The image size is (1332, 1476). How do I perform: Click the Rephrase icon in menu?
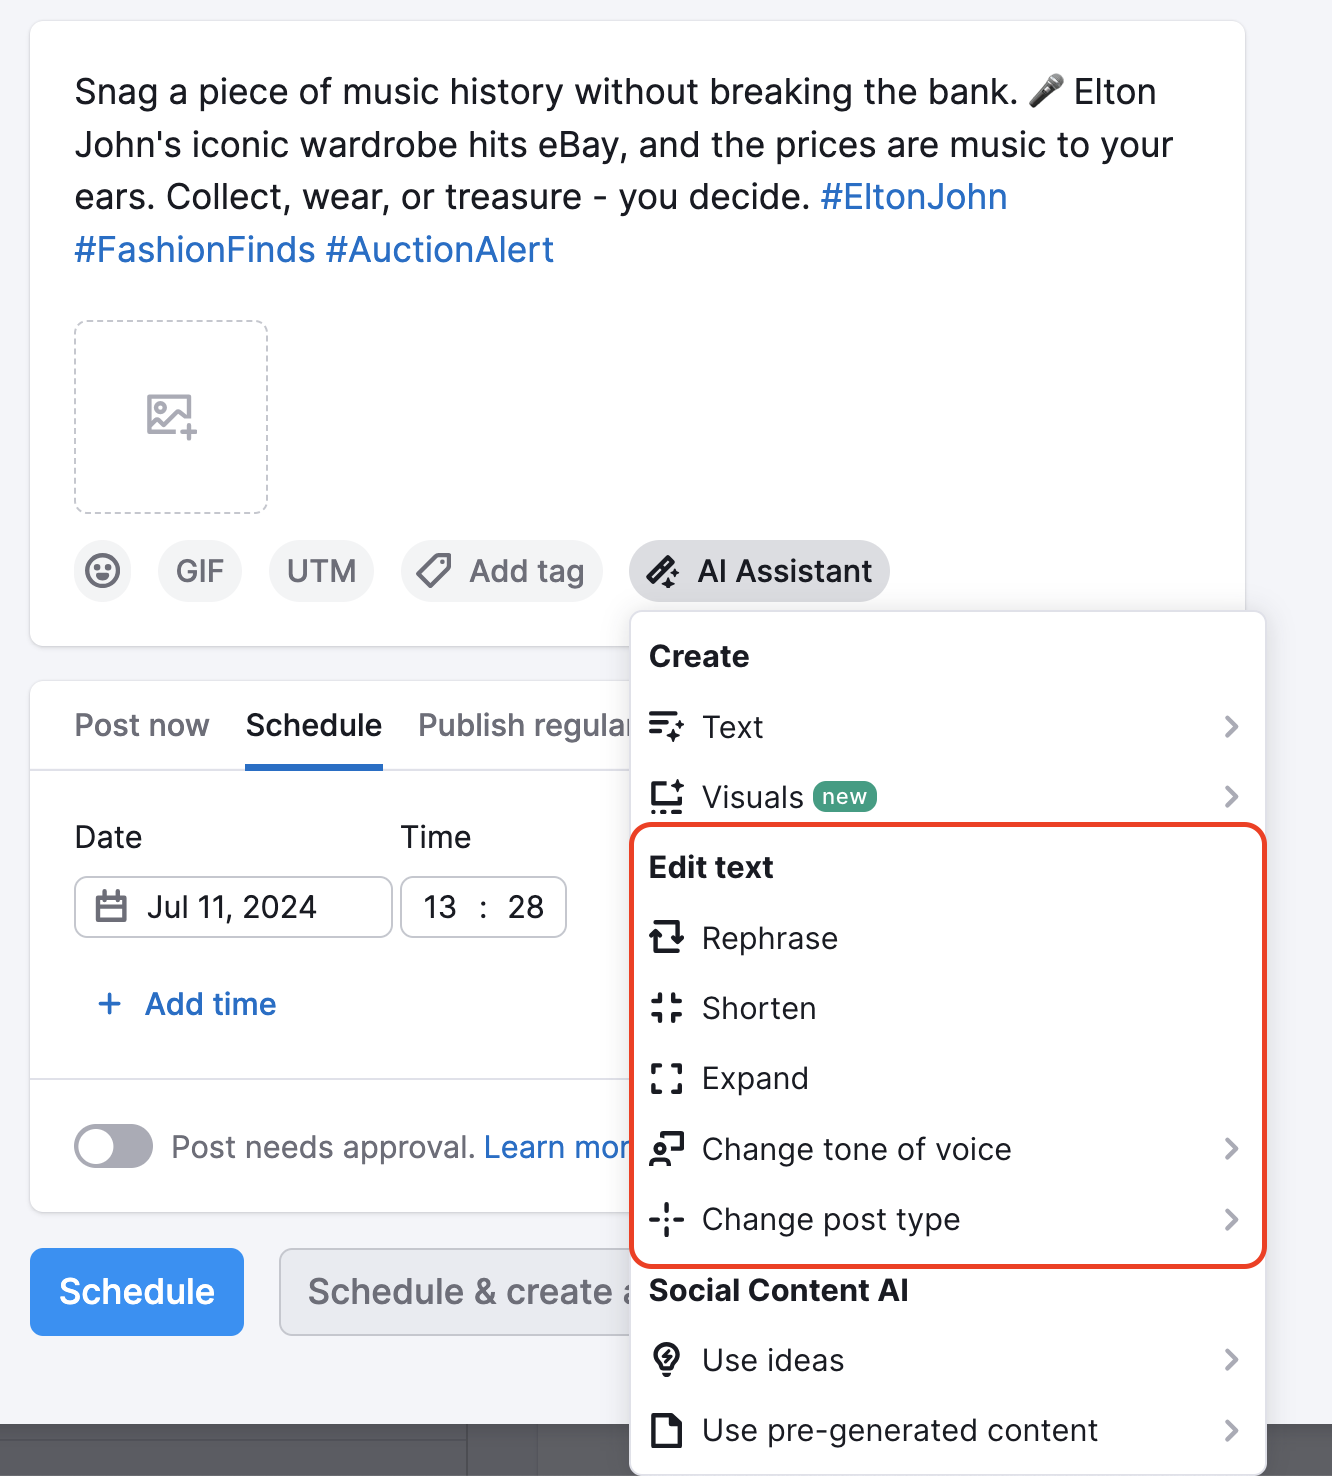666,938
